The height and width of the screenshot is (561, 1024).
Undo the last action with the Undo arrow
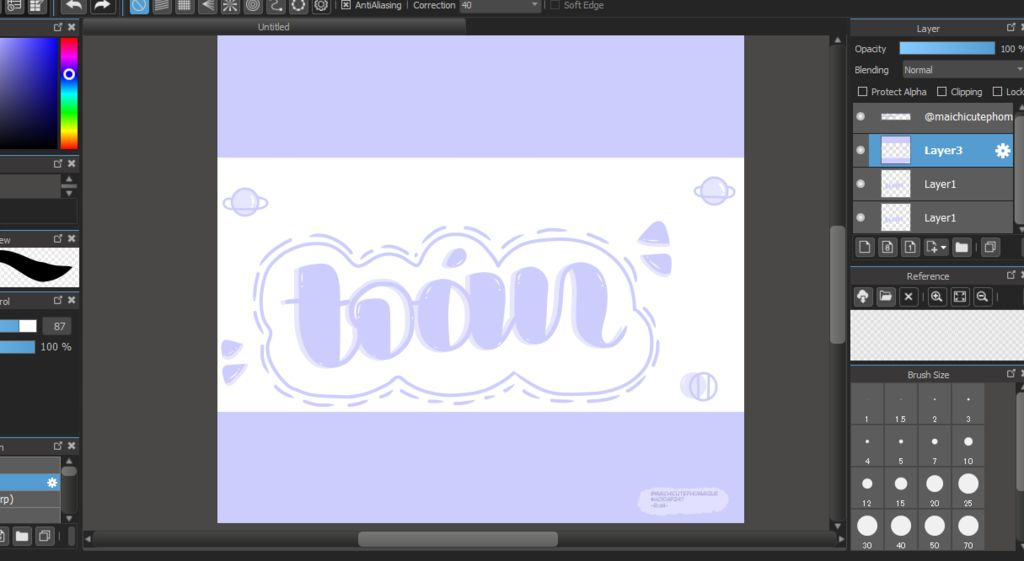pos(74,6)
